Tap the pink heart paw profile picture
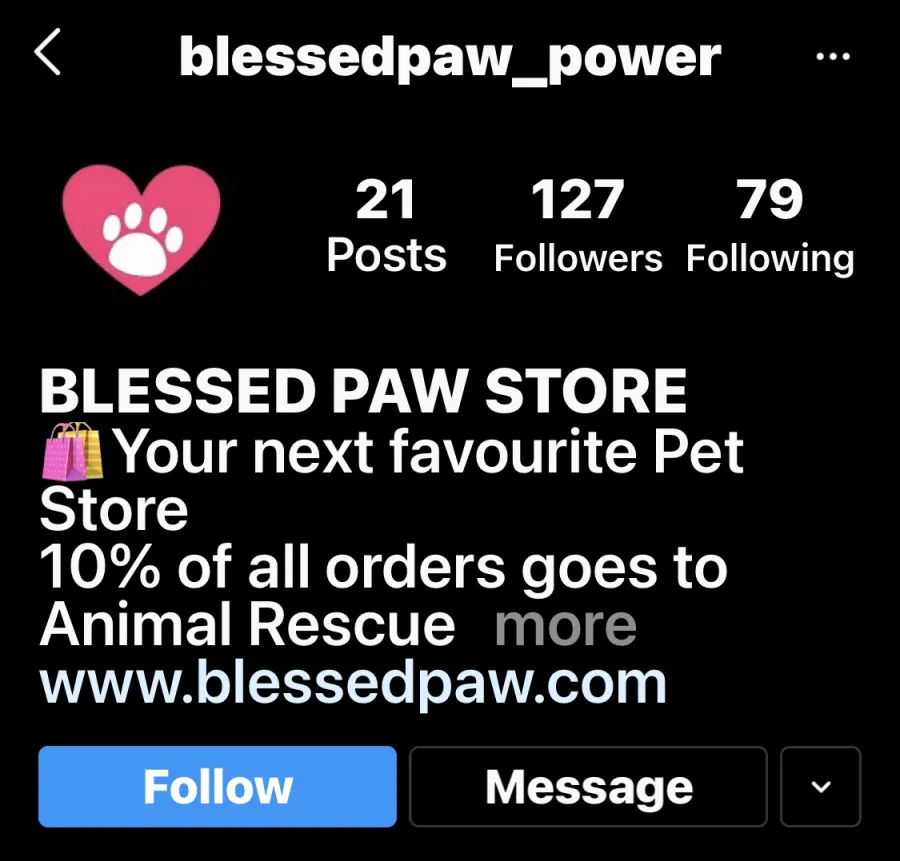 coord(141,230)
